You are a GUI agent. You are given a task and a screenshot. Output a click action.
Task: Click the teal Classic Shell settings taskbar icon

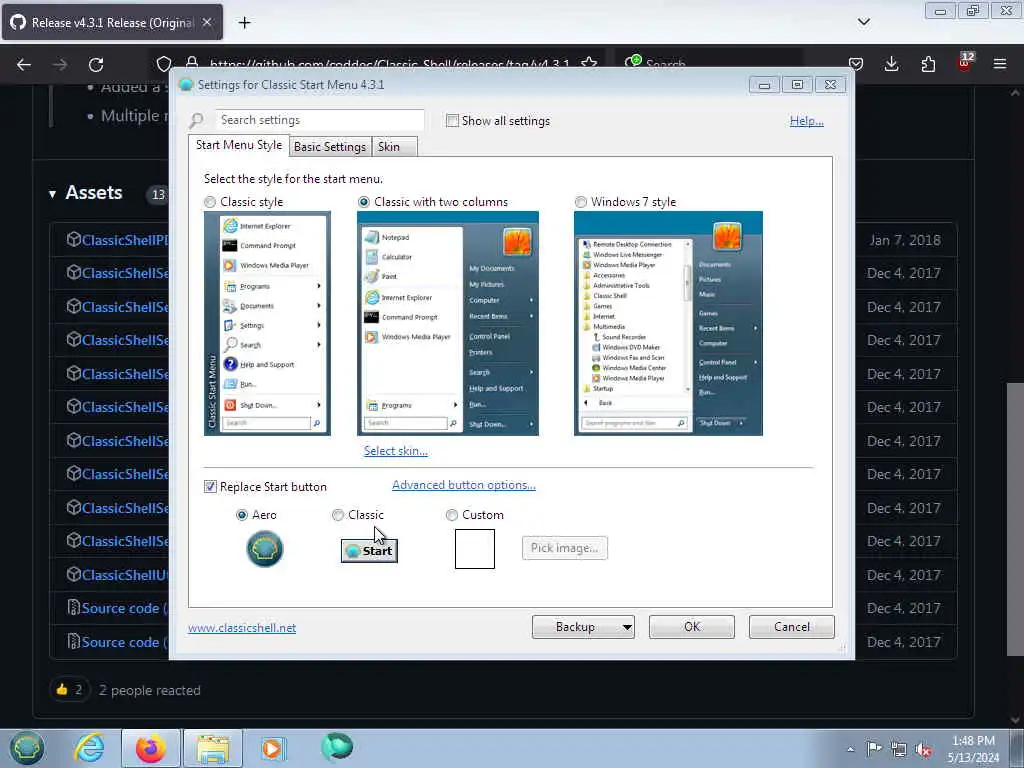coord(337,747)
